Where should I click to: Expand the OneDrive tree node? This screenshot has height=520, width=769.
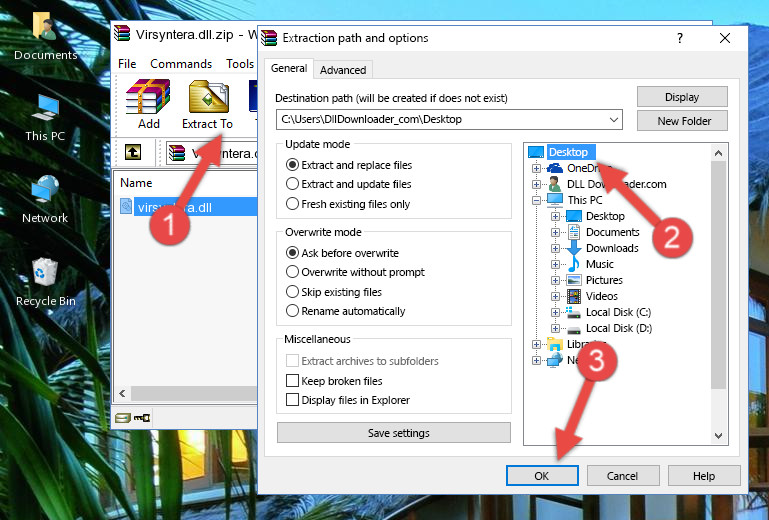coord(537,168)
